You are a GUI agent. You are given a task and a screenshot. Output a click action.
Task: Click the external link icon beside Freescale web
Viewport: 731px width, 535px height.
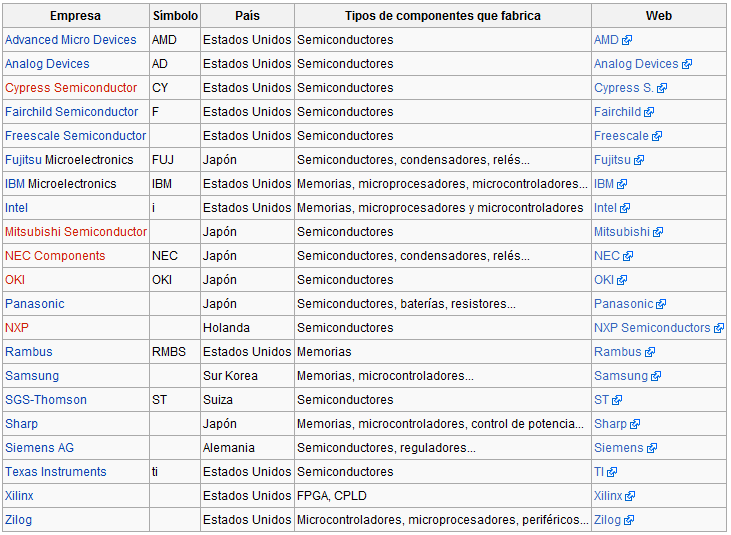click(x=657, y=137)
